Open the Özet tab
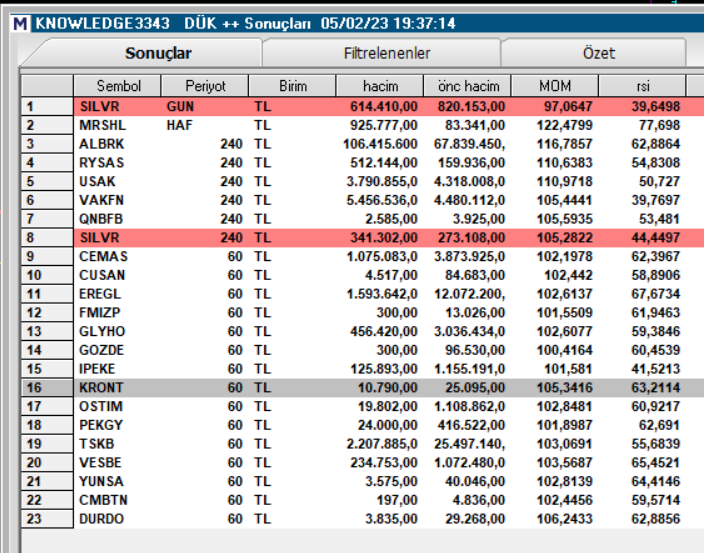Viewport: 704px width, 553px height. [x=598, y=53]
